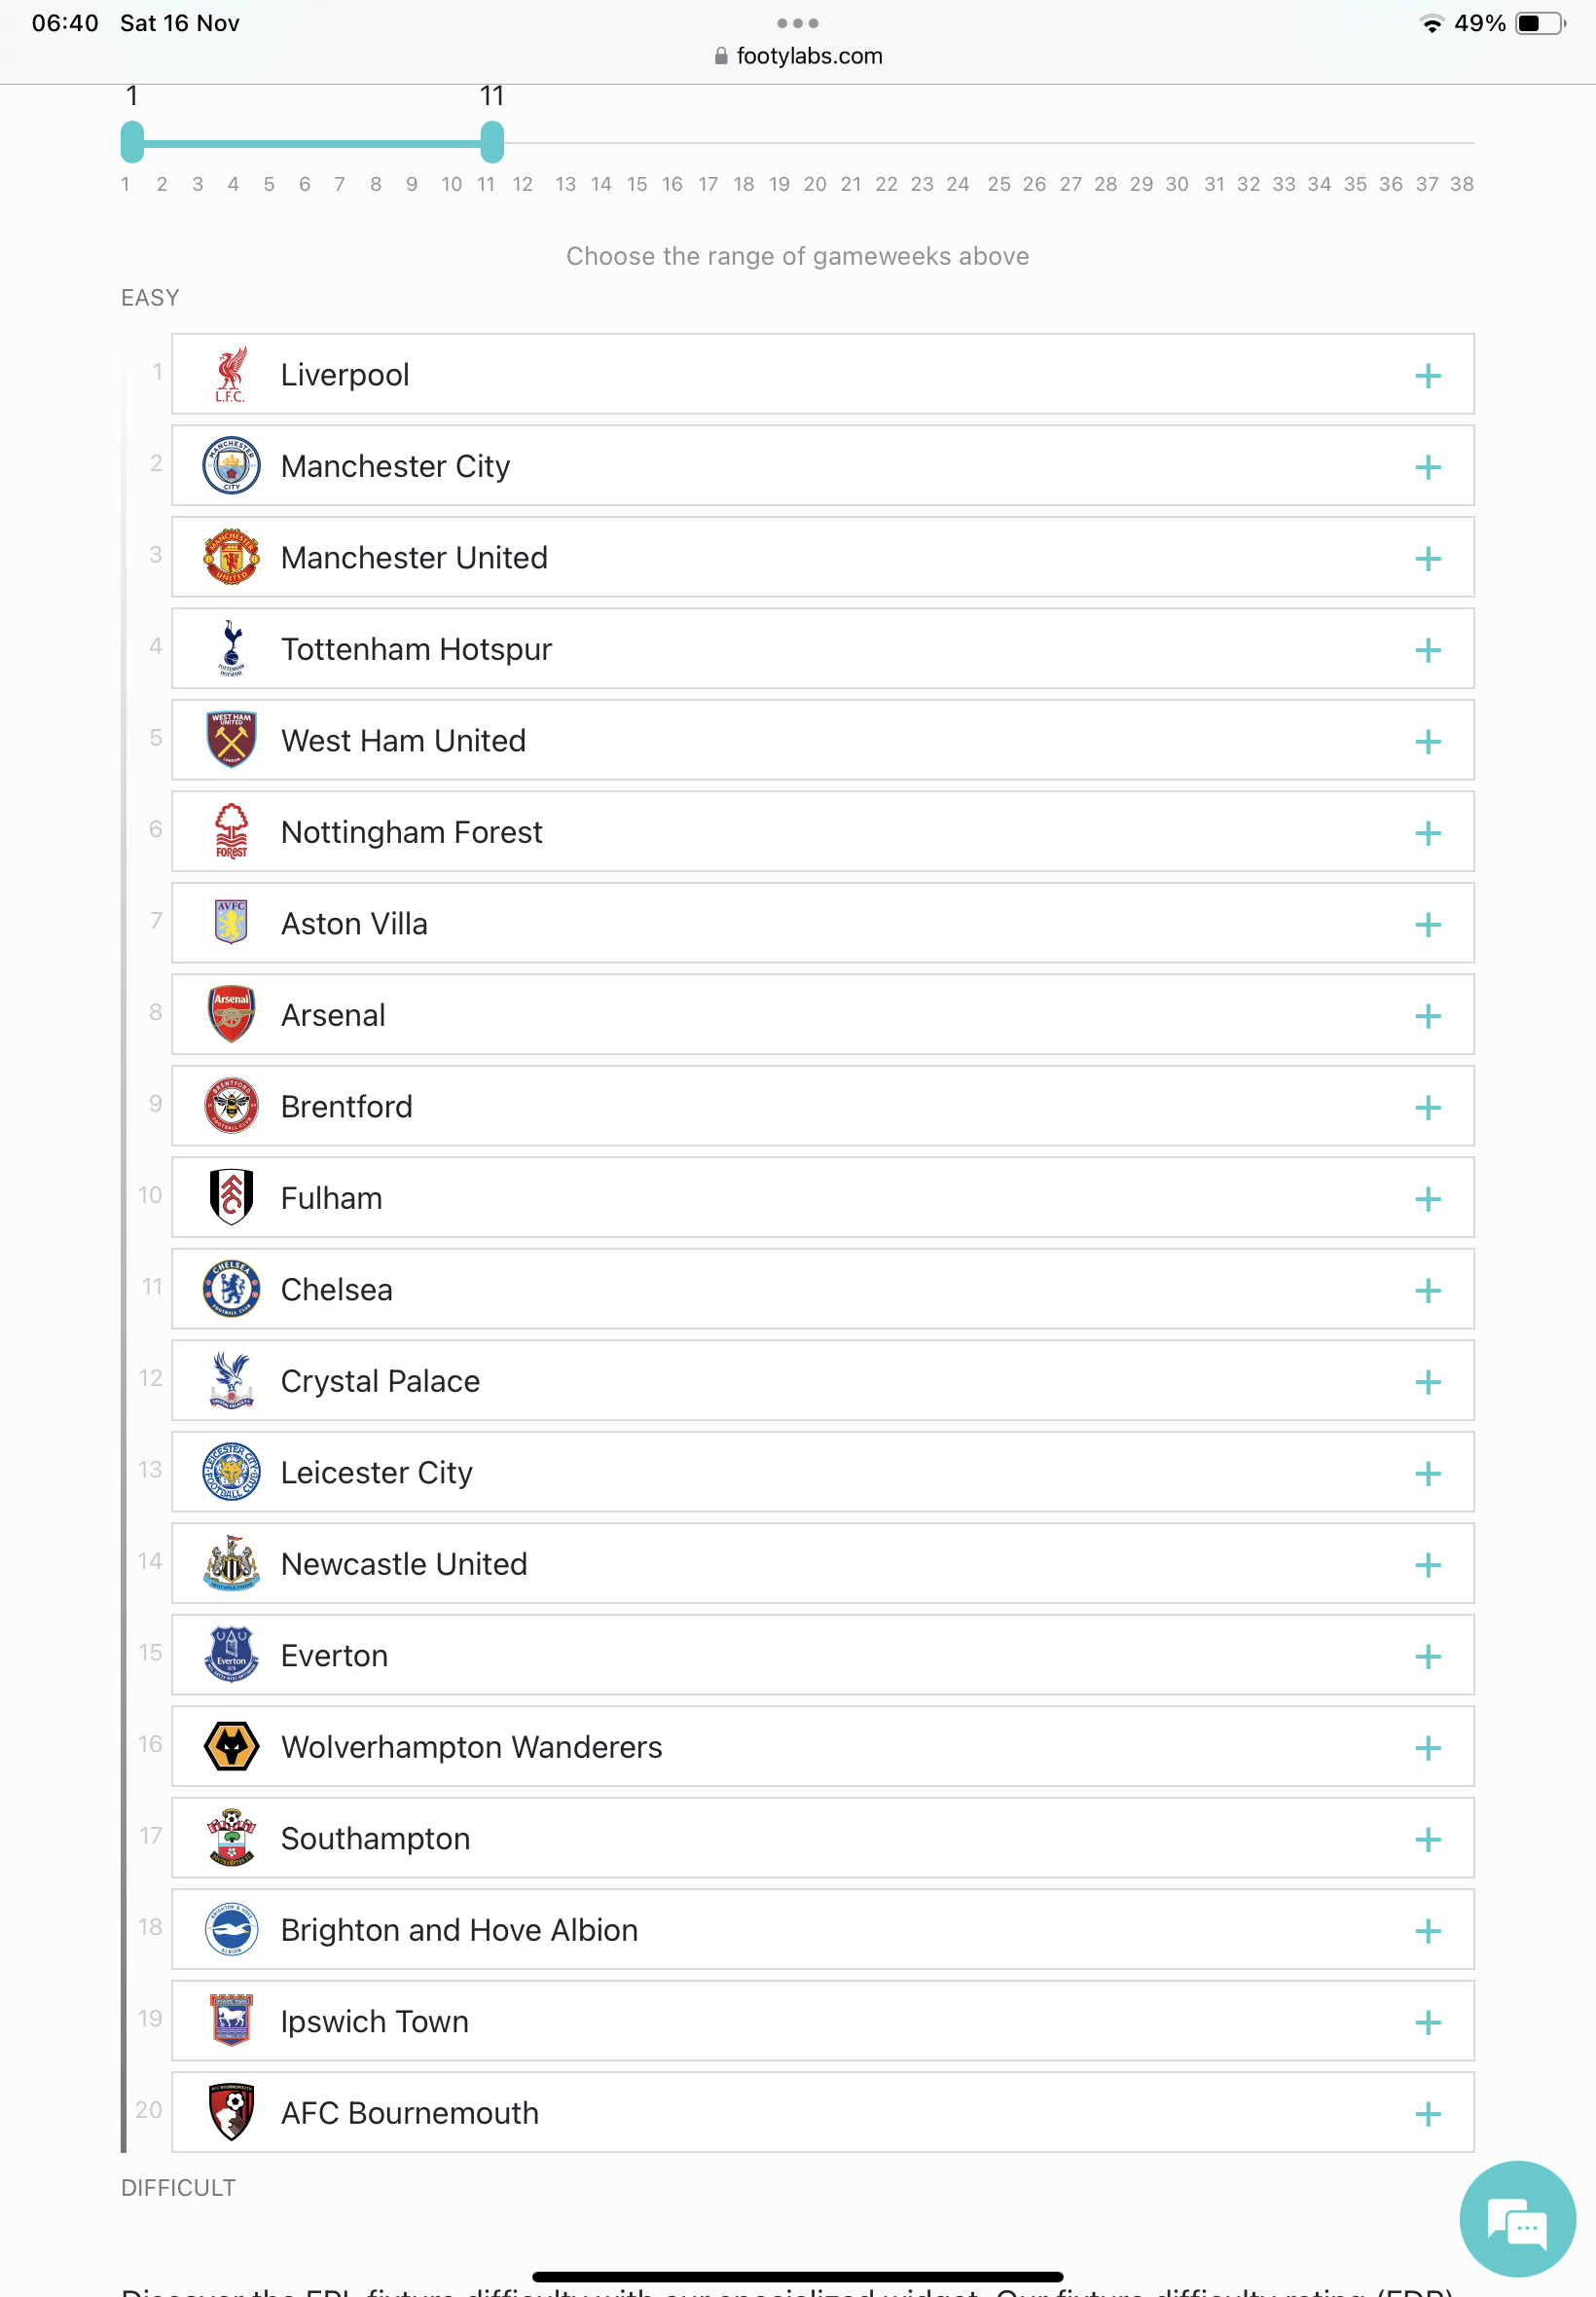The image size is (1596, 2297).
Task: Click the Fulham club badge
Action: [231, 1198]
